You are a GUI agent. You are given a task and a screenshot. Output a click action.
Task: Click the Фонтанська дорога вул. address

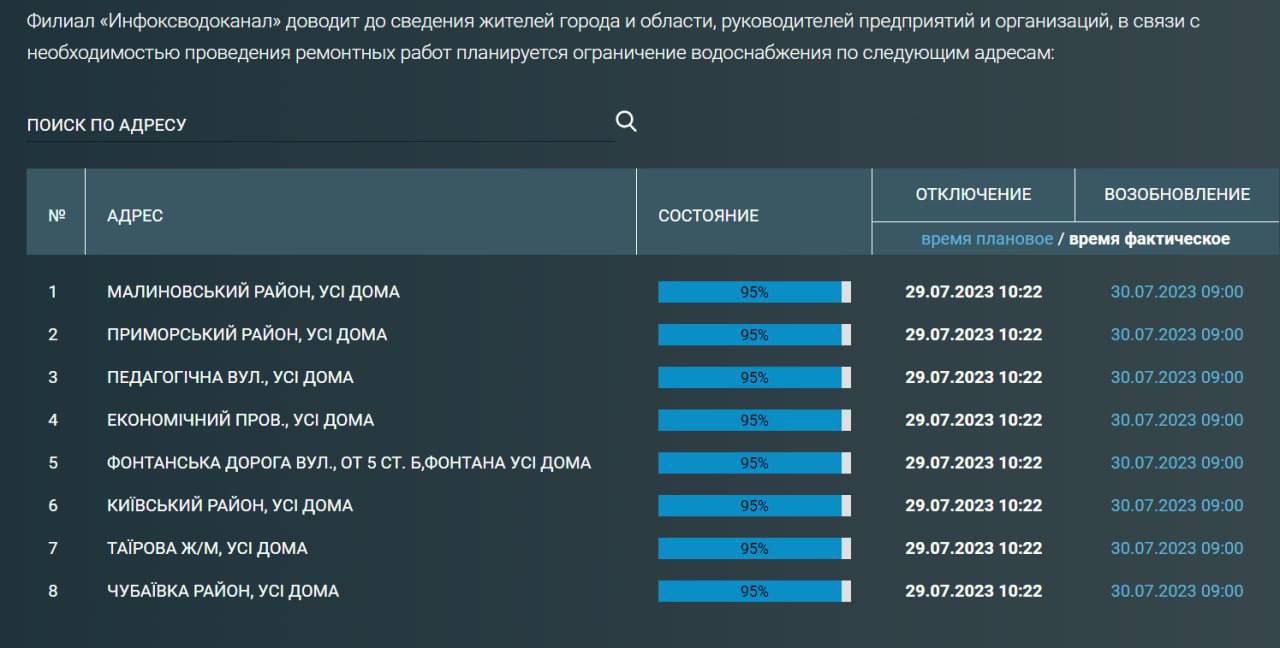[348, 463]
